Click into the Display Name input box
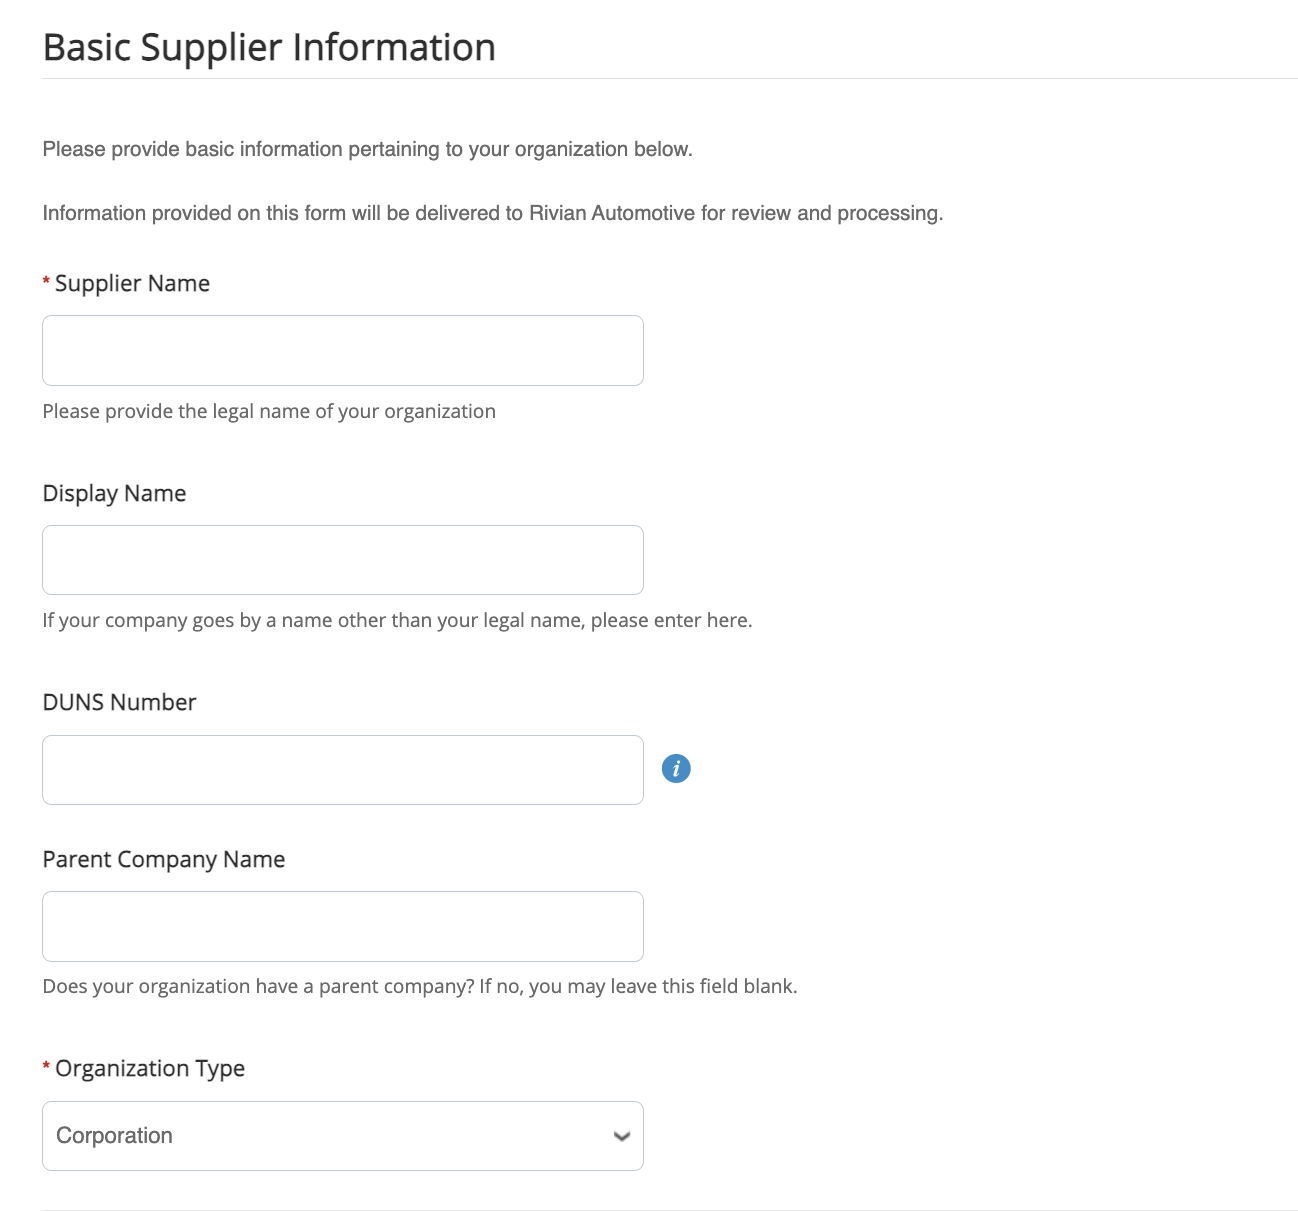This screenshot has height=1212, width=1298. pyautogui.click(x=342, y=560)
